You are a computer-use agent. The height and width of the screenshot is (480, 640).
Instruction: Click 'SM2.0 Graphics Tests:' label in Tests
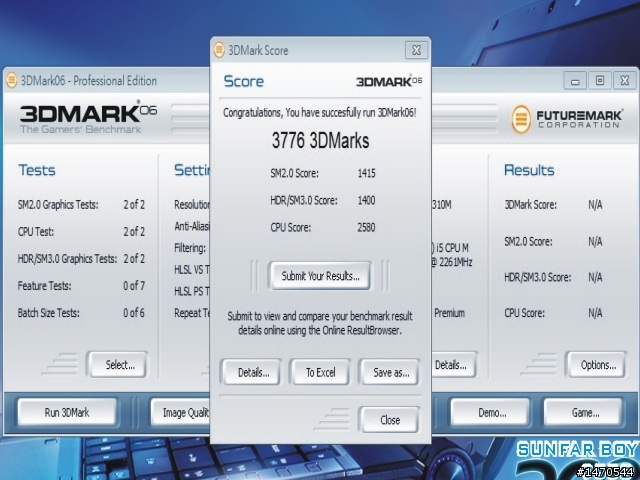[x=58, y=204]
